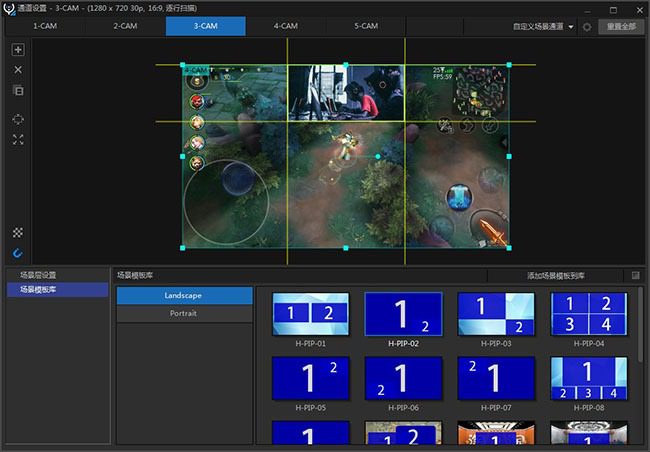The image size is (650, 452).
Task: Click the top-left cyan resize handle
Action: [x=183, y=65]
